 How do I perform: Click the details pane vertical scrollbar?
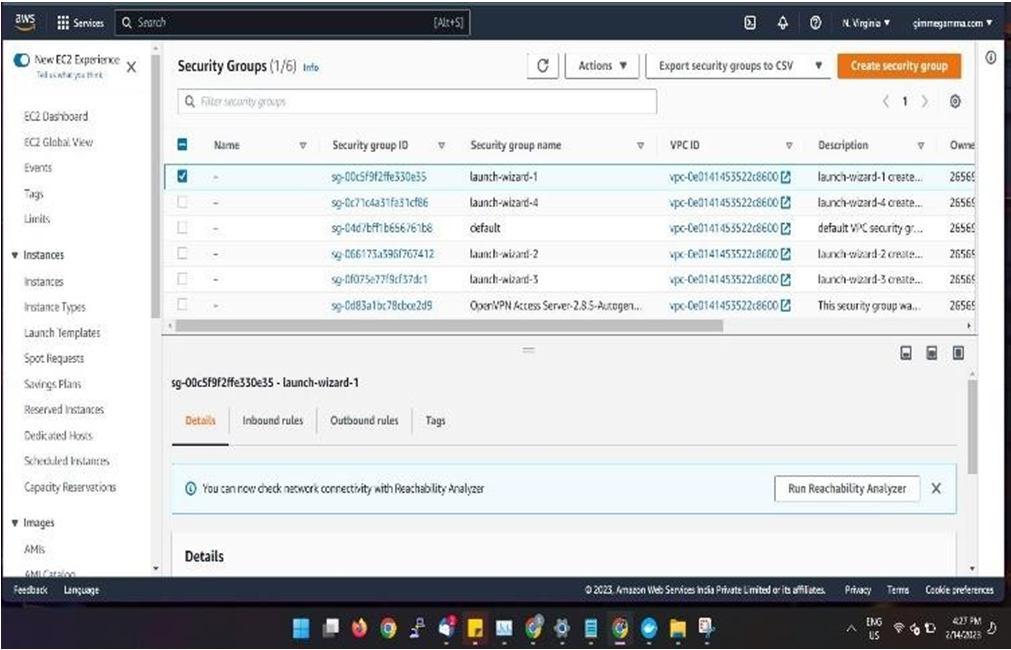pos(972,427)
